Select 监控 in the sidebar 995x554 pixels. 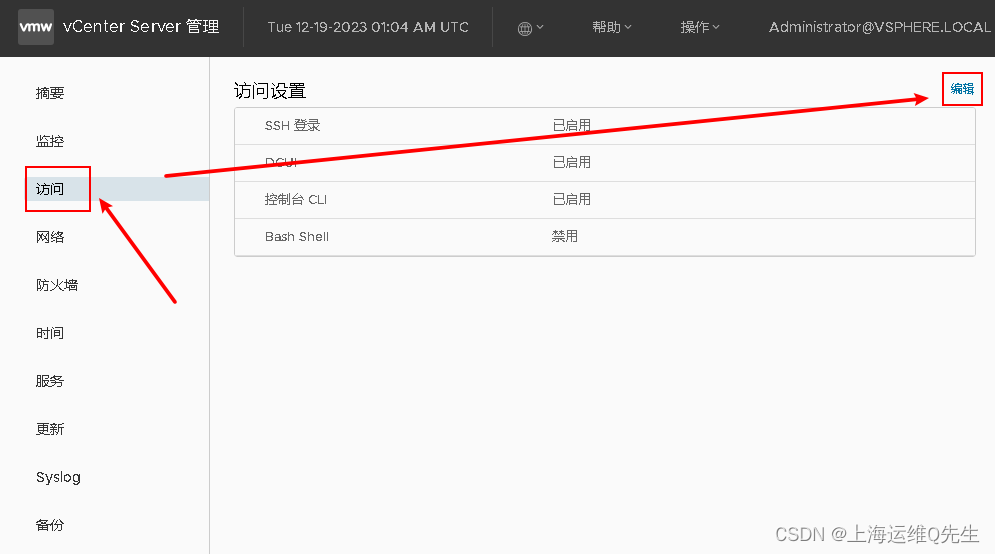49,141
